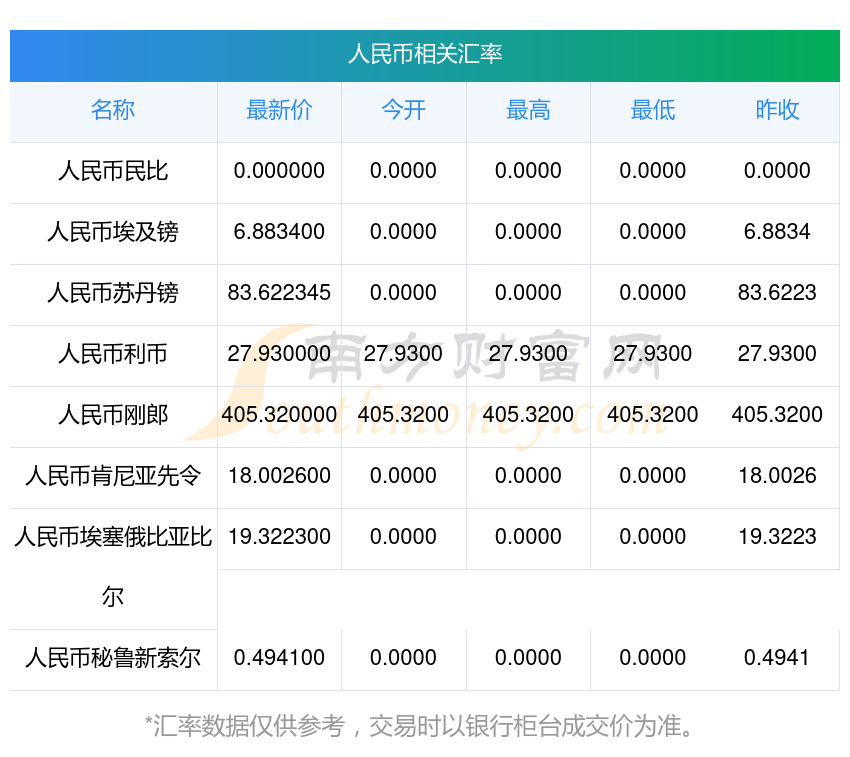
Task: Click 最低 value 27.9300 for 人民币利币
Action: tap(653, 354)
